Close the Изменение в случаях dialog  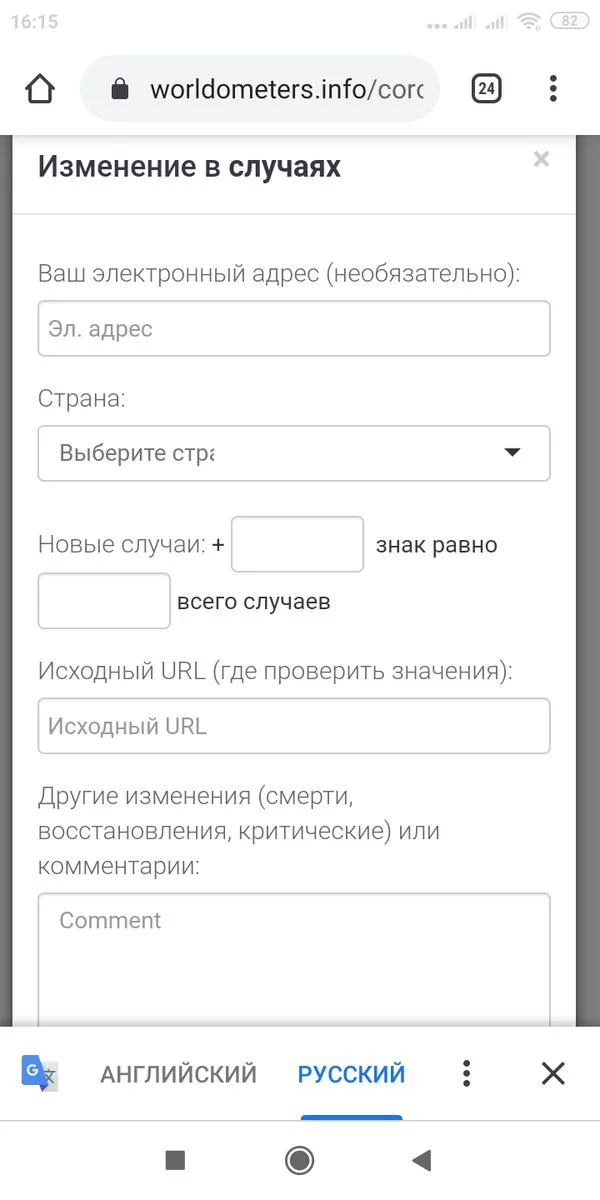point(541,159)
